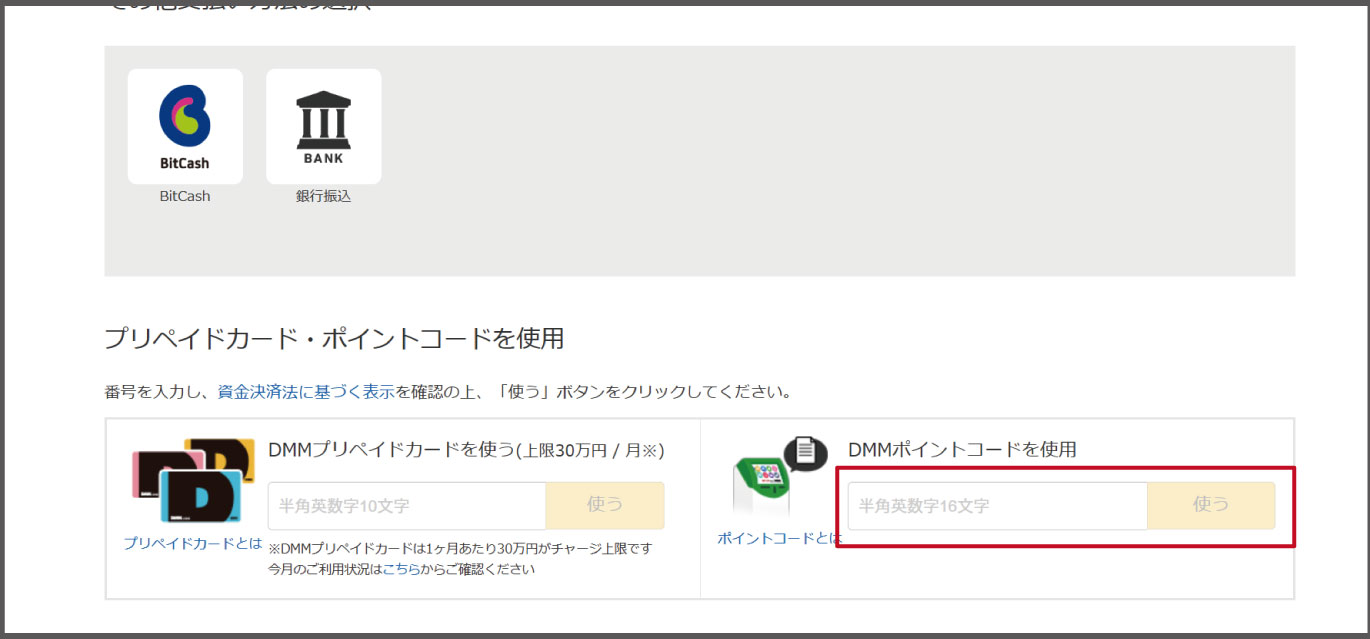Click the BitCash label text
Screen dimensions: 1370x639
[184, 196]
